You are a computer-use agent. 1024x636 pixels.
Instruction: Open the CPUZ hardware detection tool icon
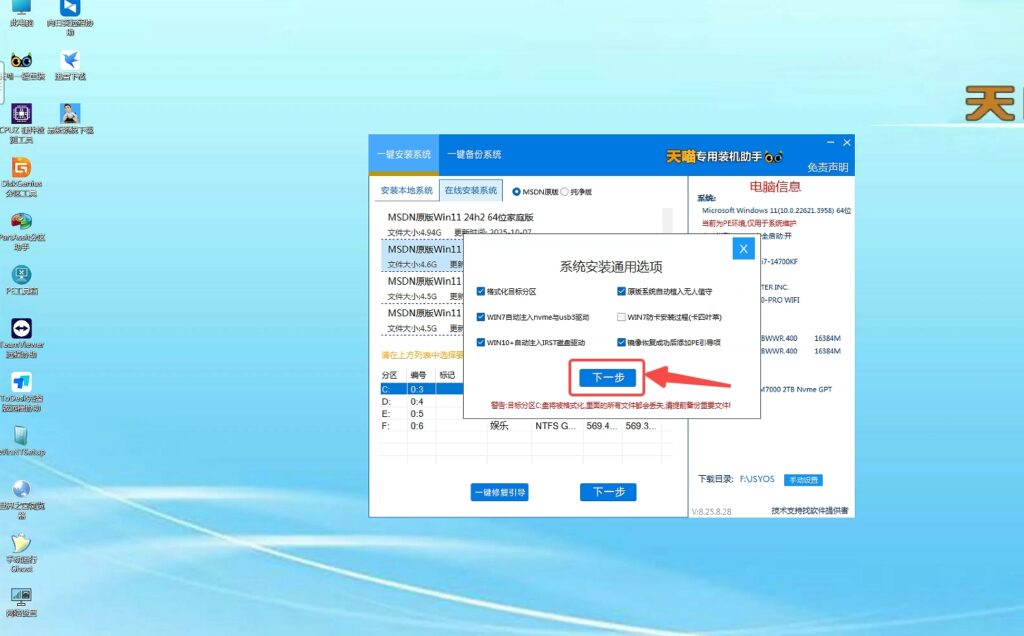(20, 113)
